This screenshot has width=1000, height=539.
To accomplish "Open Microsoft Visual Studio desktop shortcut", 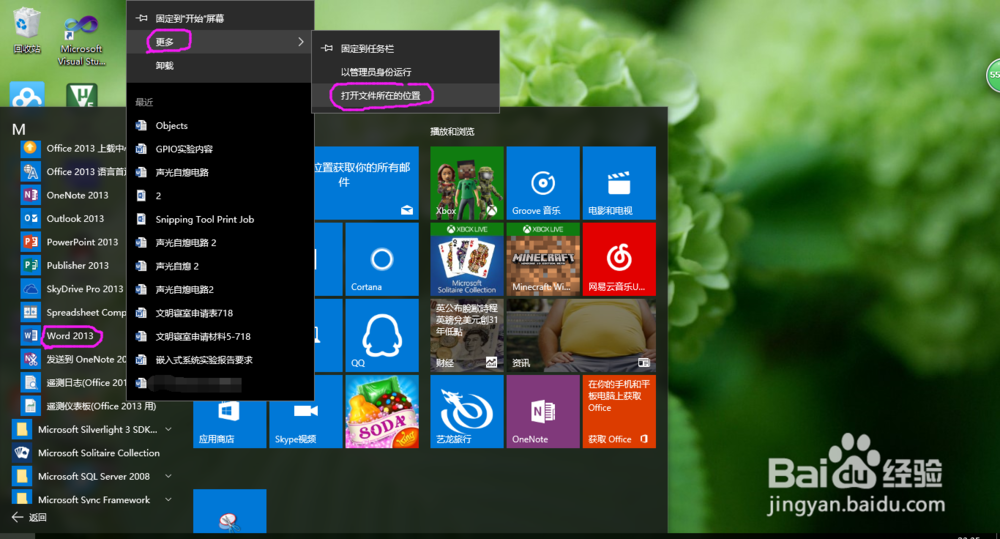I will (x=81, y=40).
